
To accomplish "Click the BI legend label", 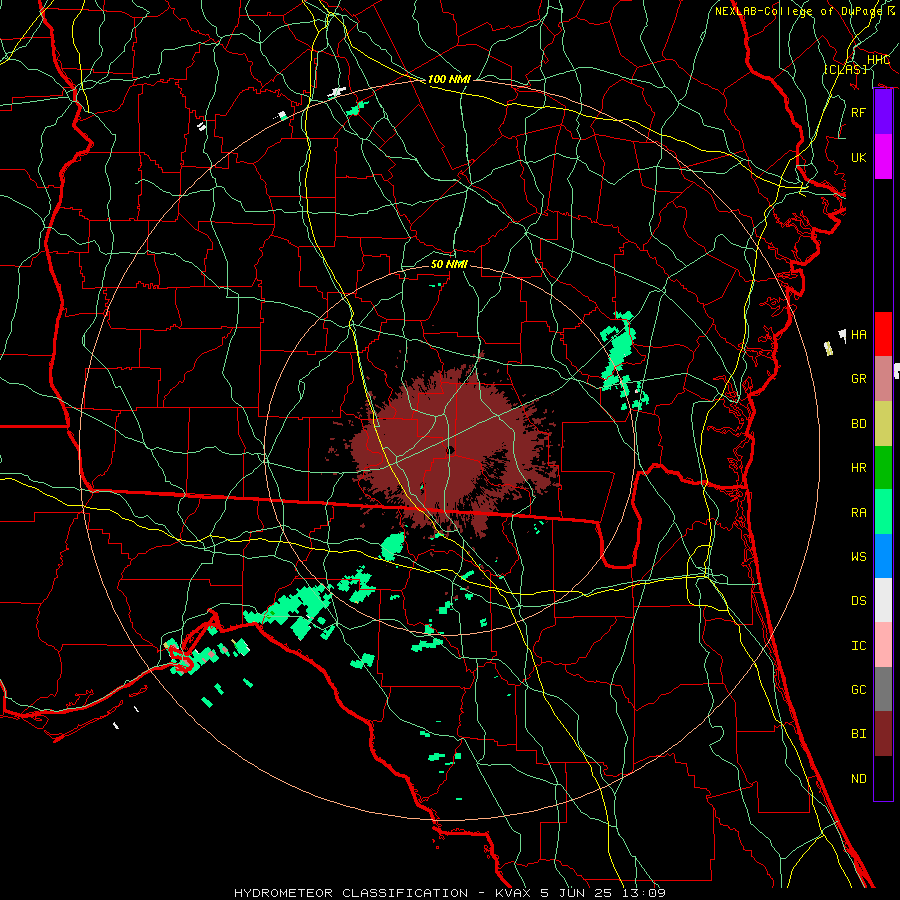I will point(859,734).
